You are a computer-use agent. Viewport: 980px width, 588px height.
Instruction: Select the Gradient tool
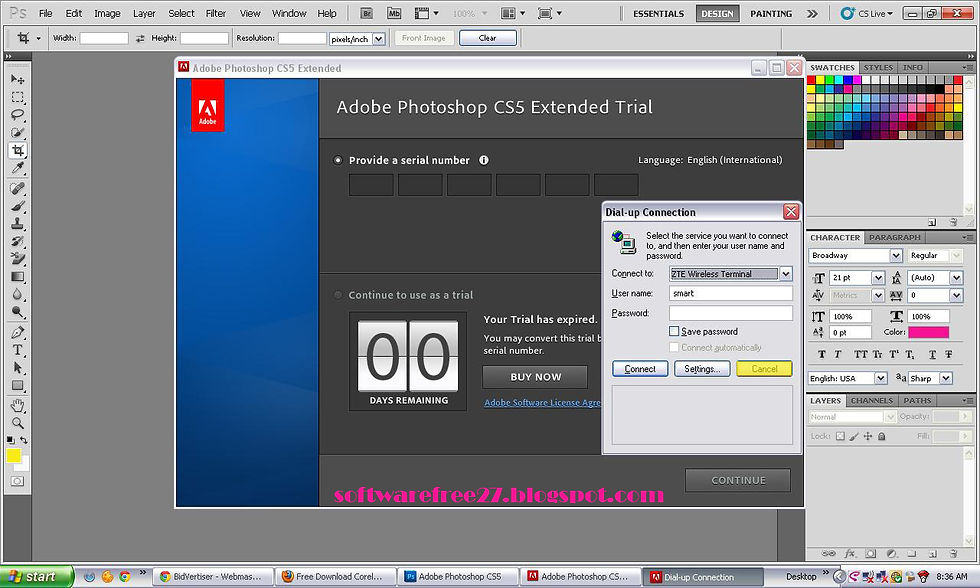click(18, 277)
